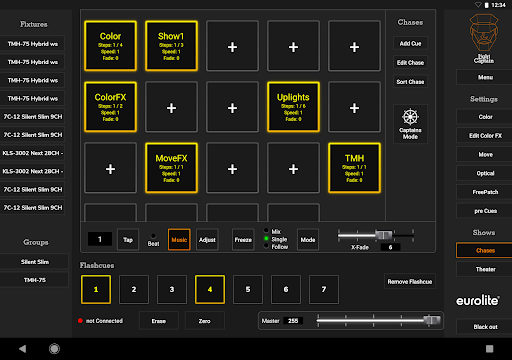The height and width of the screenshot is (360, 512).
Task: Open pre Cues settings
Action: (485, 211)
